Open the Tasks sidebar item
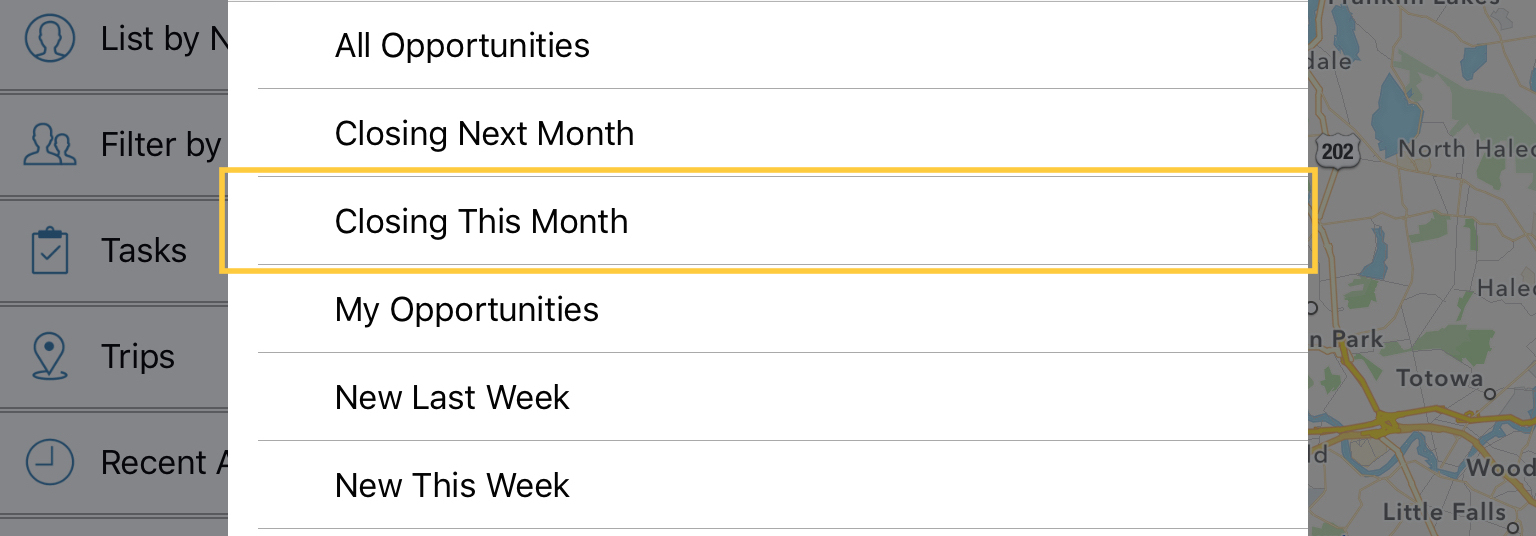 point(144,250)
